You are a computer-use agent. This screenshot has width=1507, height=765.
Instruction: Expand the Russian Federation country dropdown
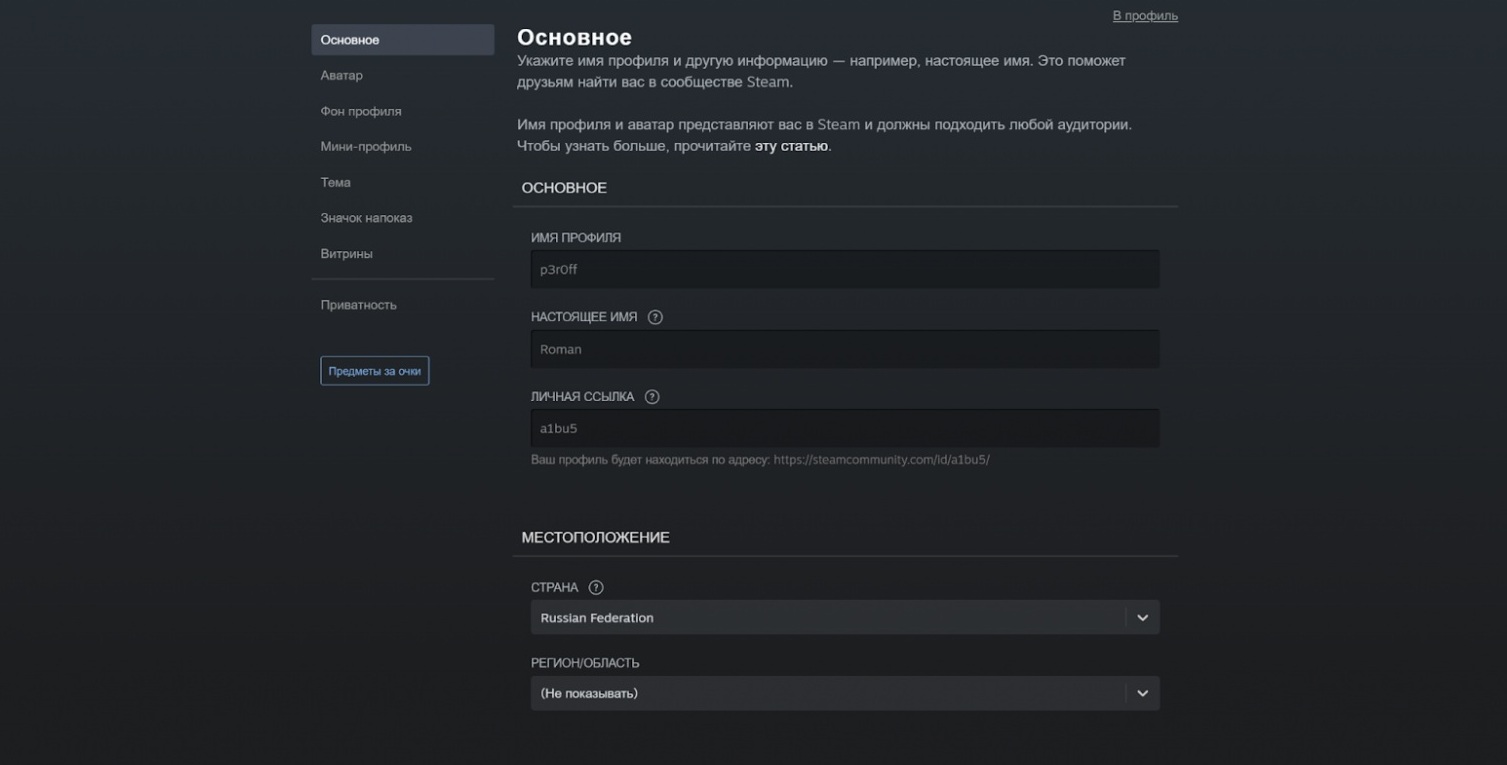(845, 618)
